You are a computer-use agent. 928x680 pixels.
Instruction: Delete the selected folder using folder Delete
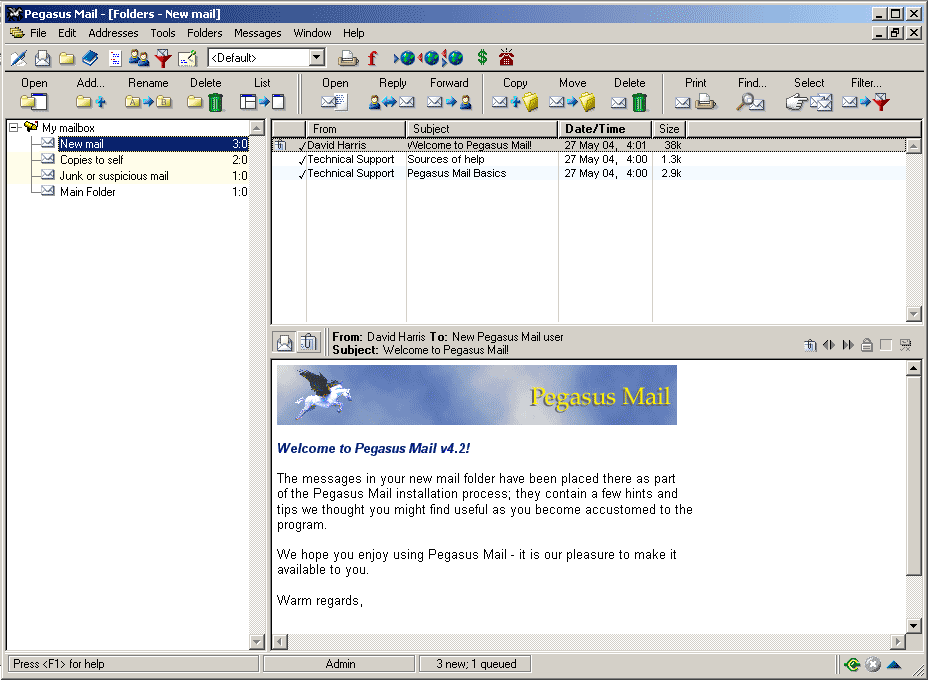click(x=205, y=94)
